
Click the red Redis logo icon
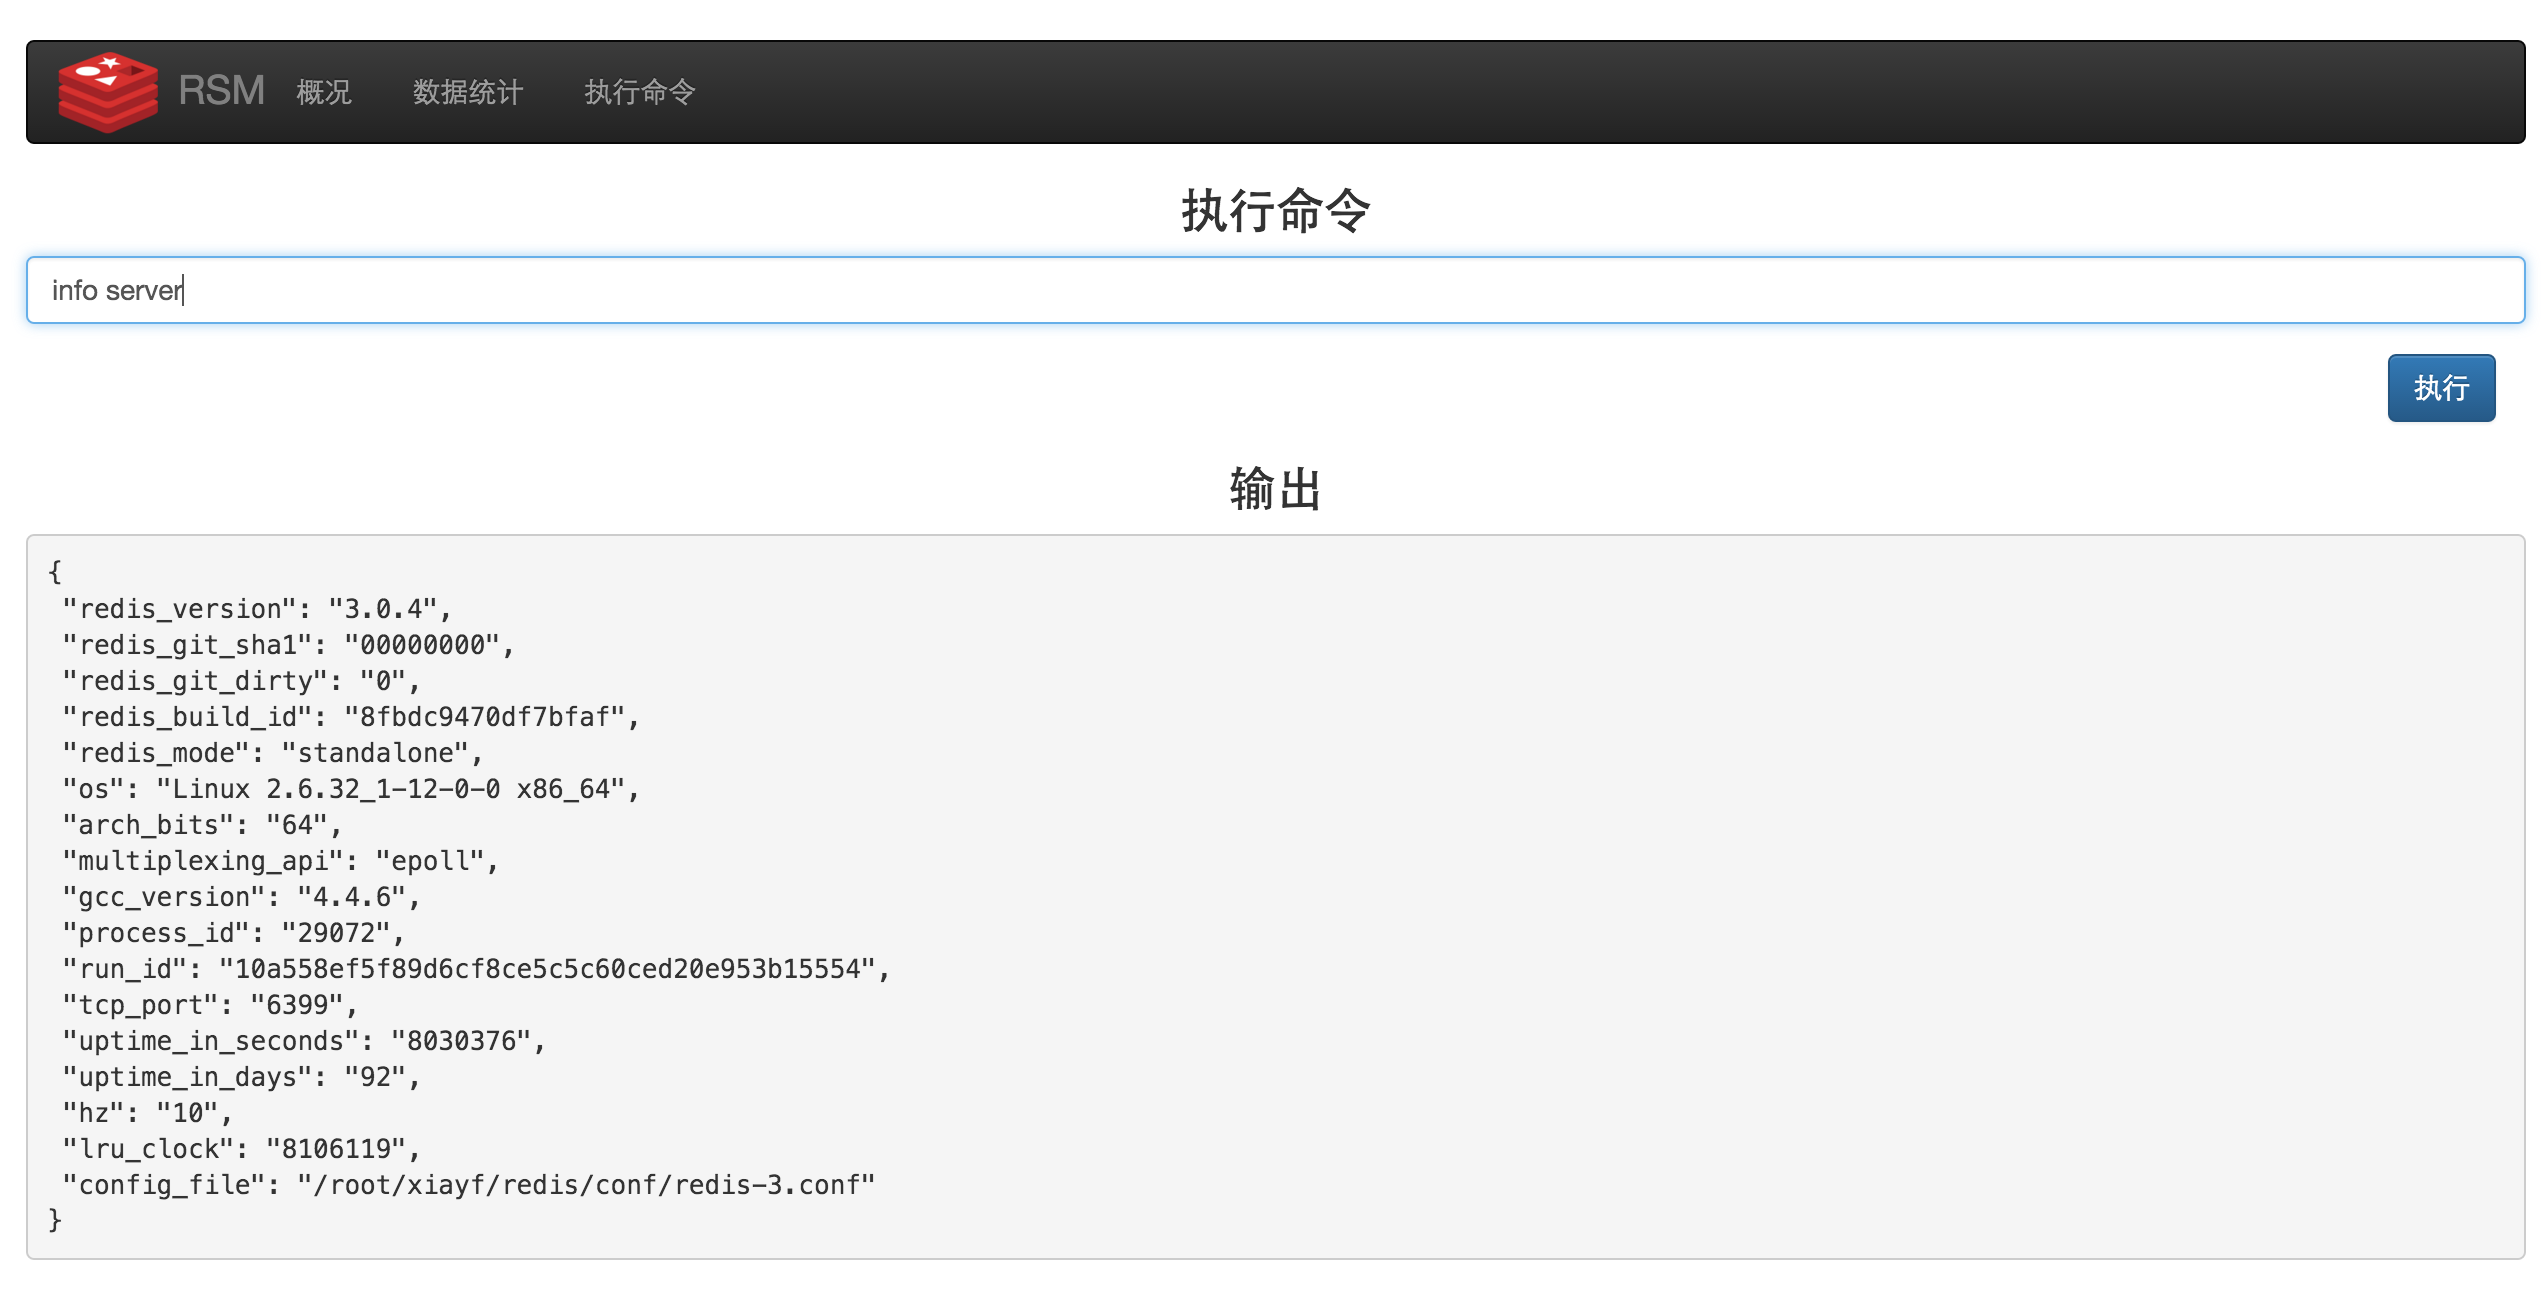[x=108, y=92]
